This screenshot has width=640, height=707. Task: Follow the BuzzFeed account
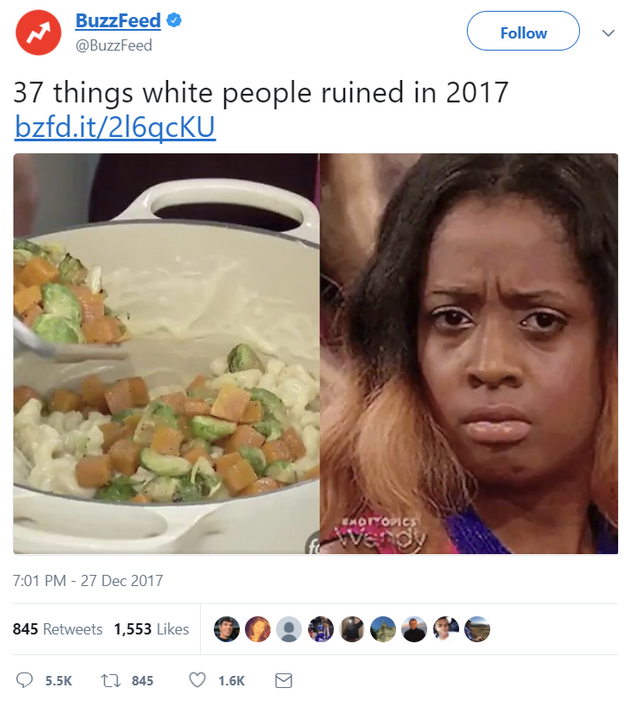pos(523,31)
